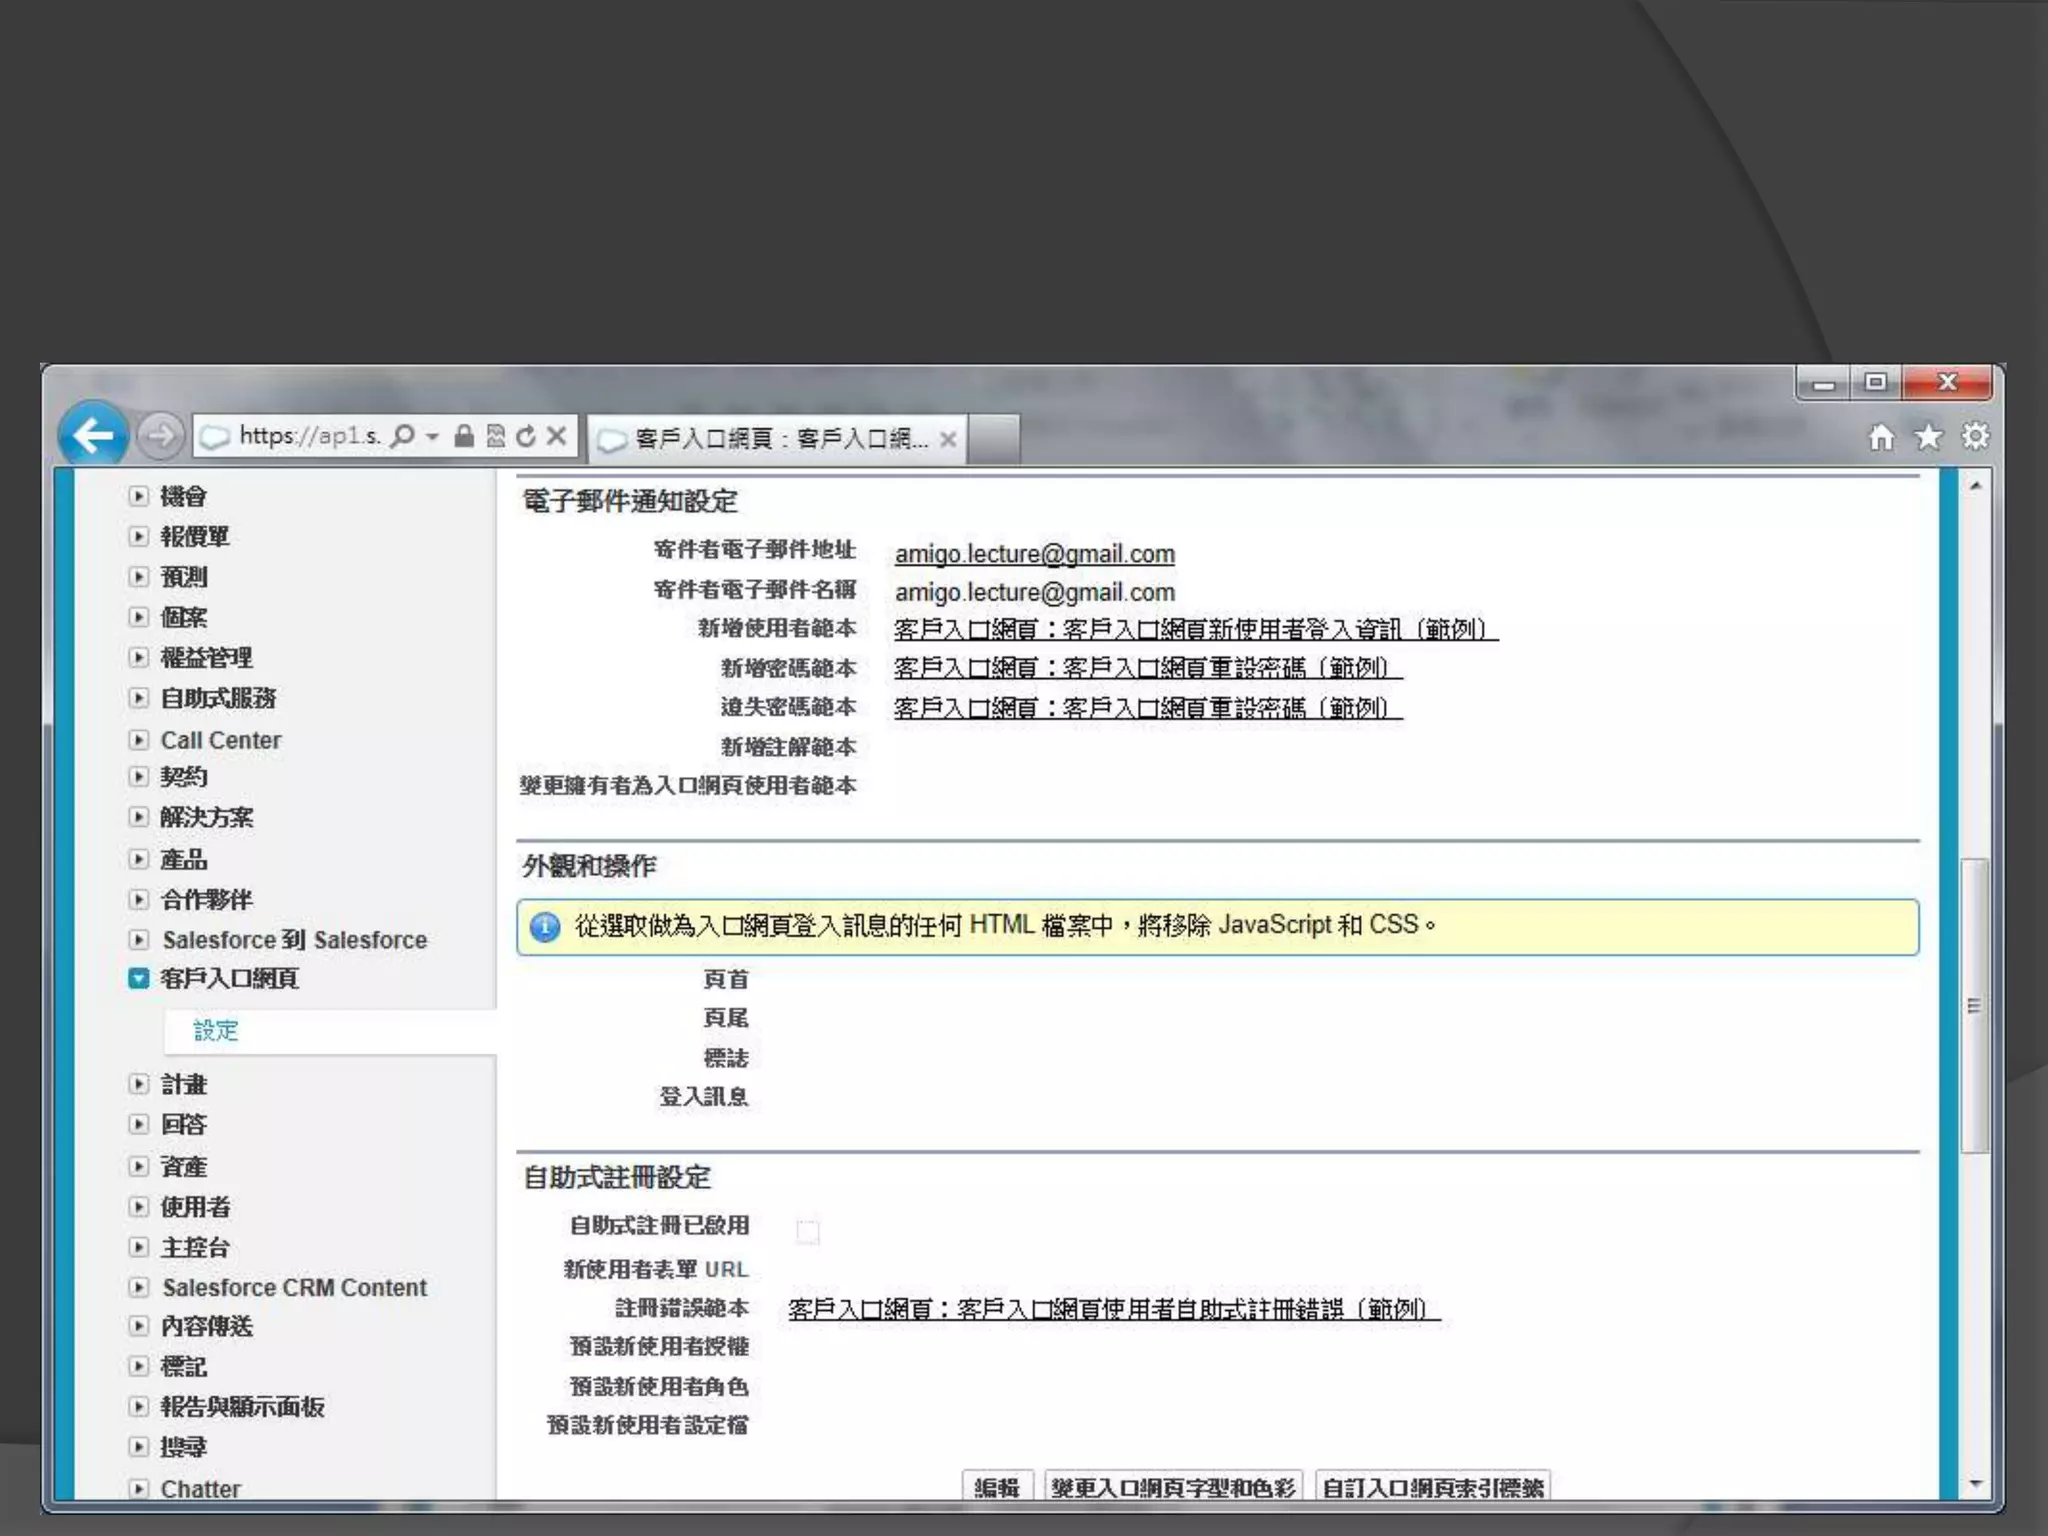
Task: Open favorites star icon
Action: pyautogui.click(x=1928, y=437)
